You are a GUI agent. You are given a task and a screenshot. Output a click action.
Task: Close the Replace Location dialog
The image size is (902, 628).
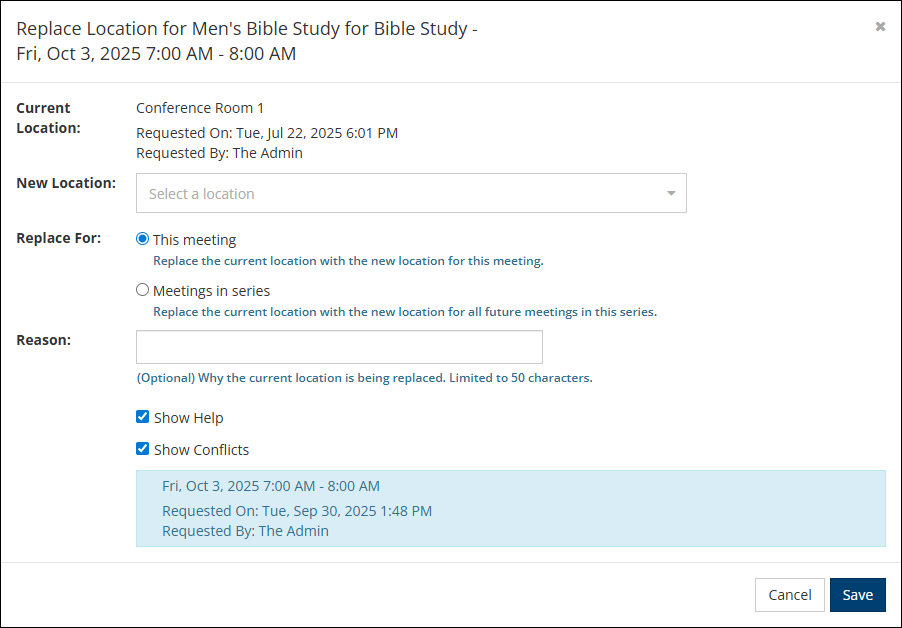(880, 27)
